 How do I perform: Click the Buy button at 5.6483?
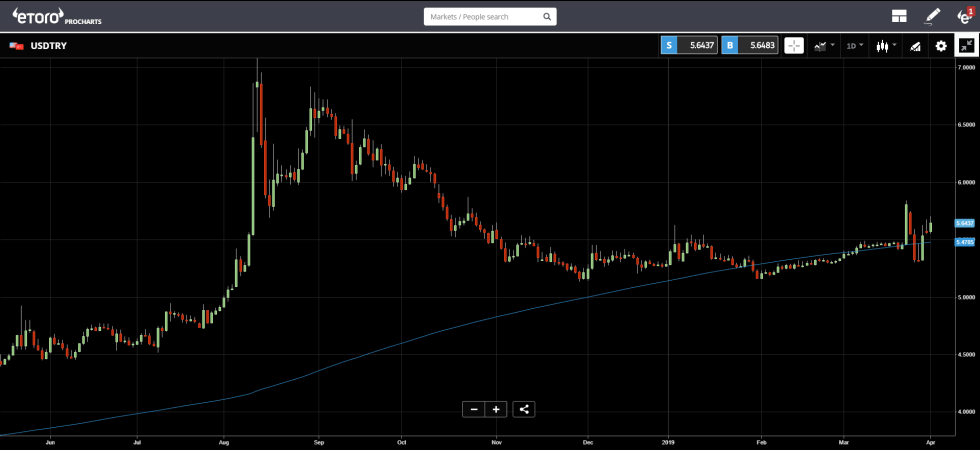pos(749,45)
